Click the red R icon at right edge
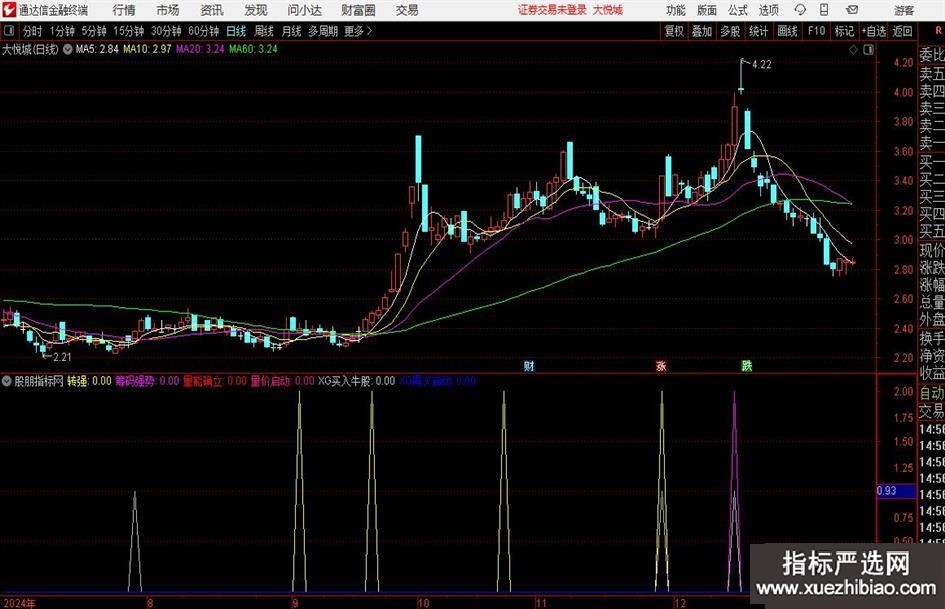Viewport: 945px width, 609px height. [x=938, y=31]
